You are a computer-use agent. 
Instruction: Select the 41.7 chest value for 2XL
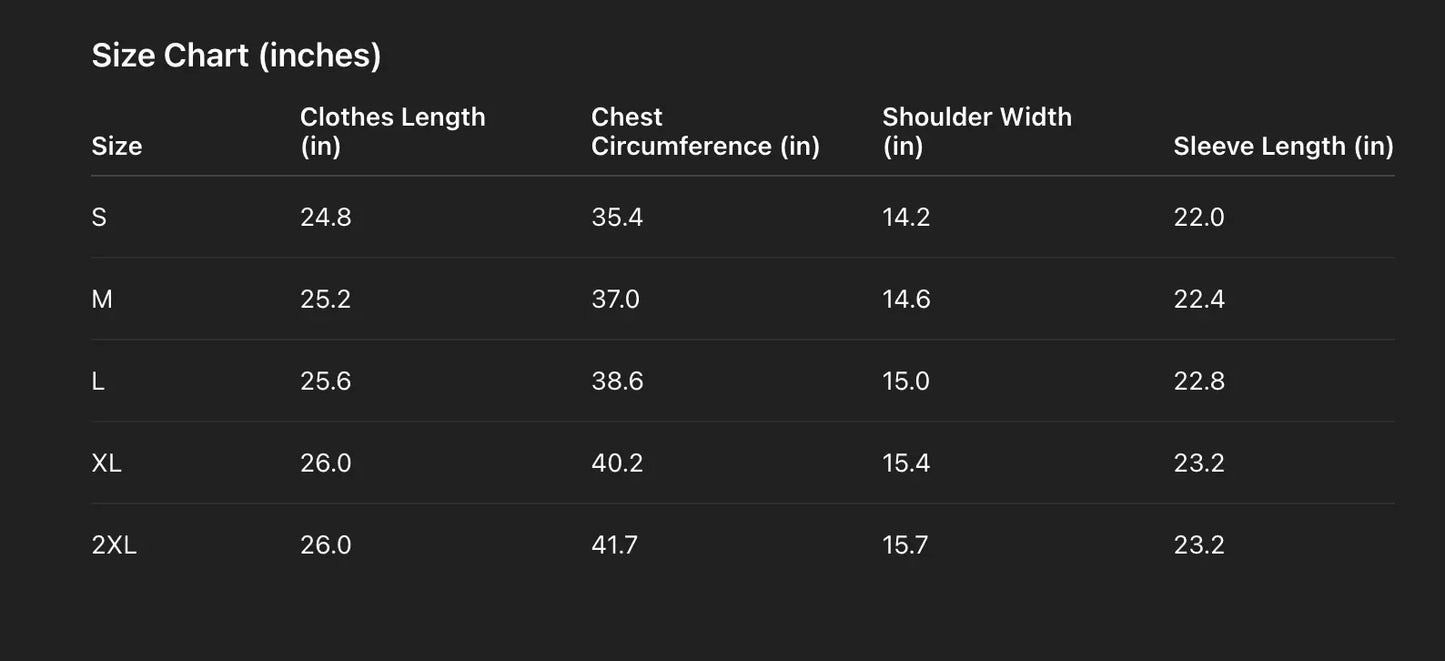(x=614, y=545)
